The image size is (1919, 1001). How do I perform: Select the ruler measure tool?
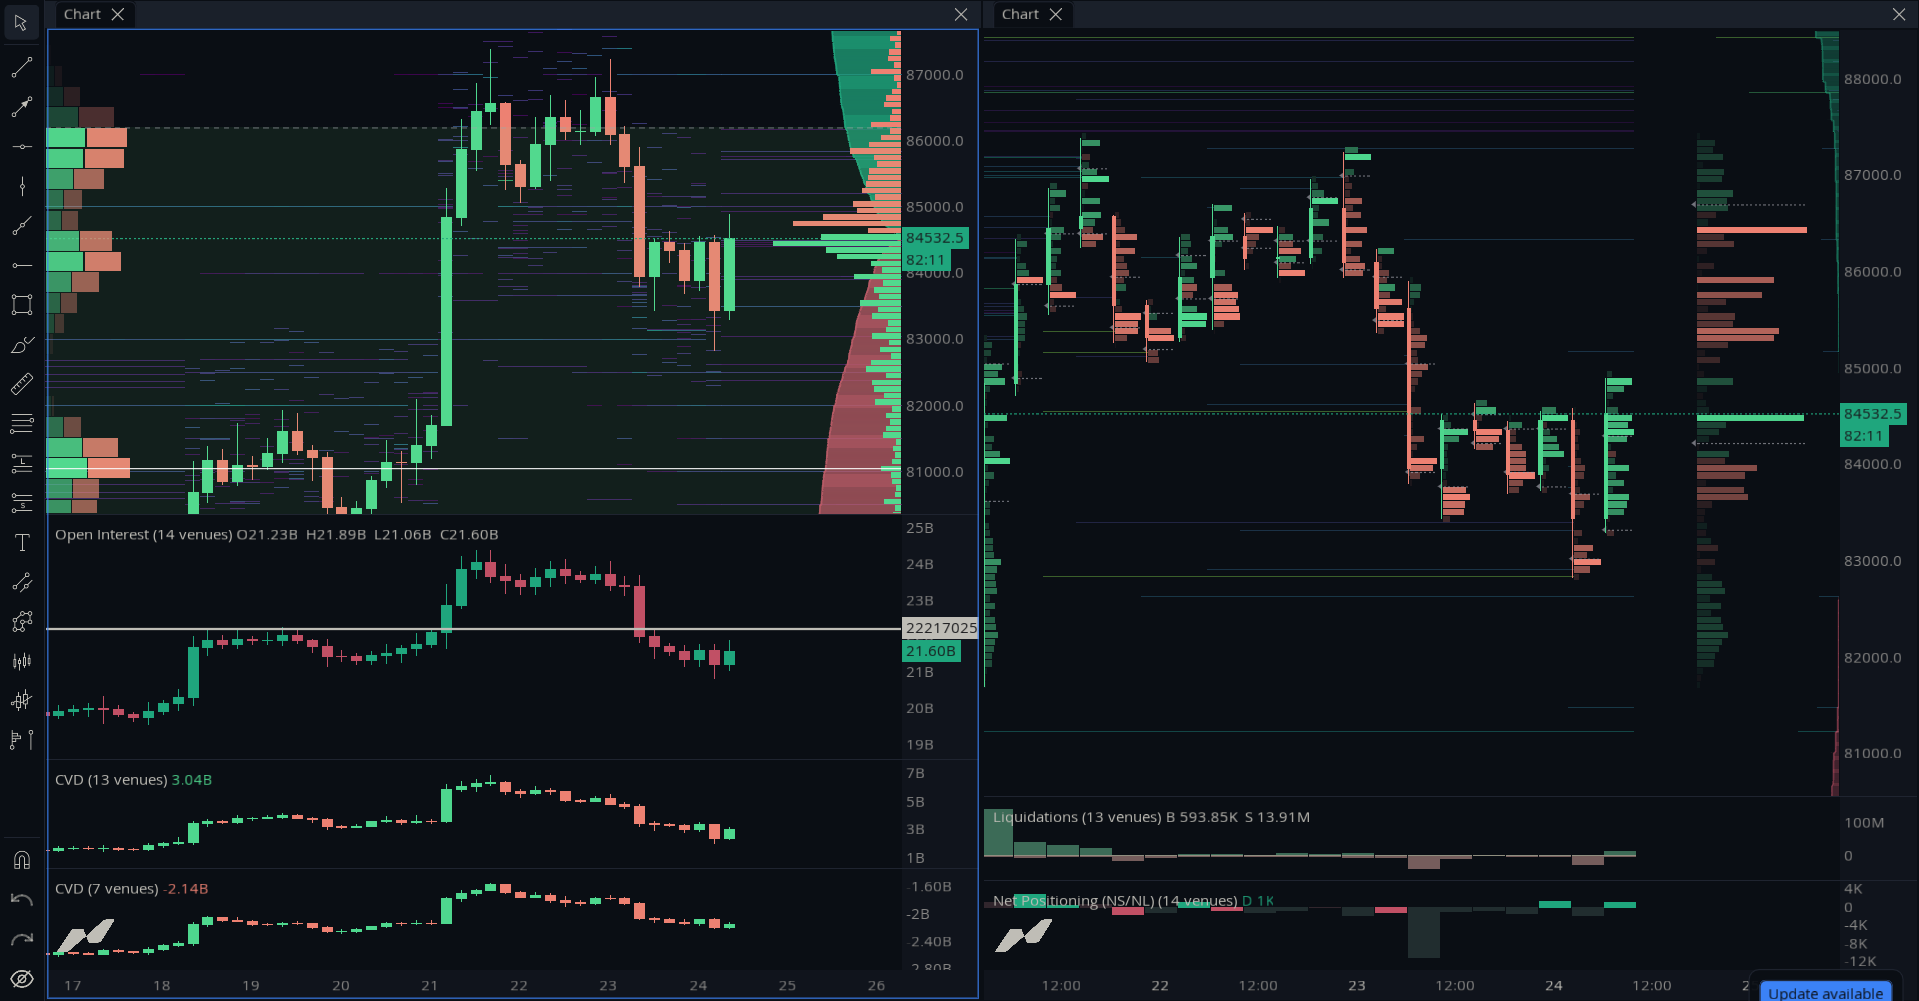[x=21, y=384]
